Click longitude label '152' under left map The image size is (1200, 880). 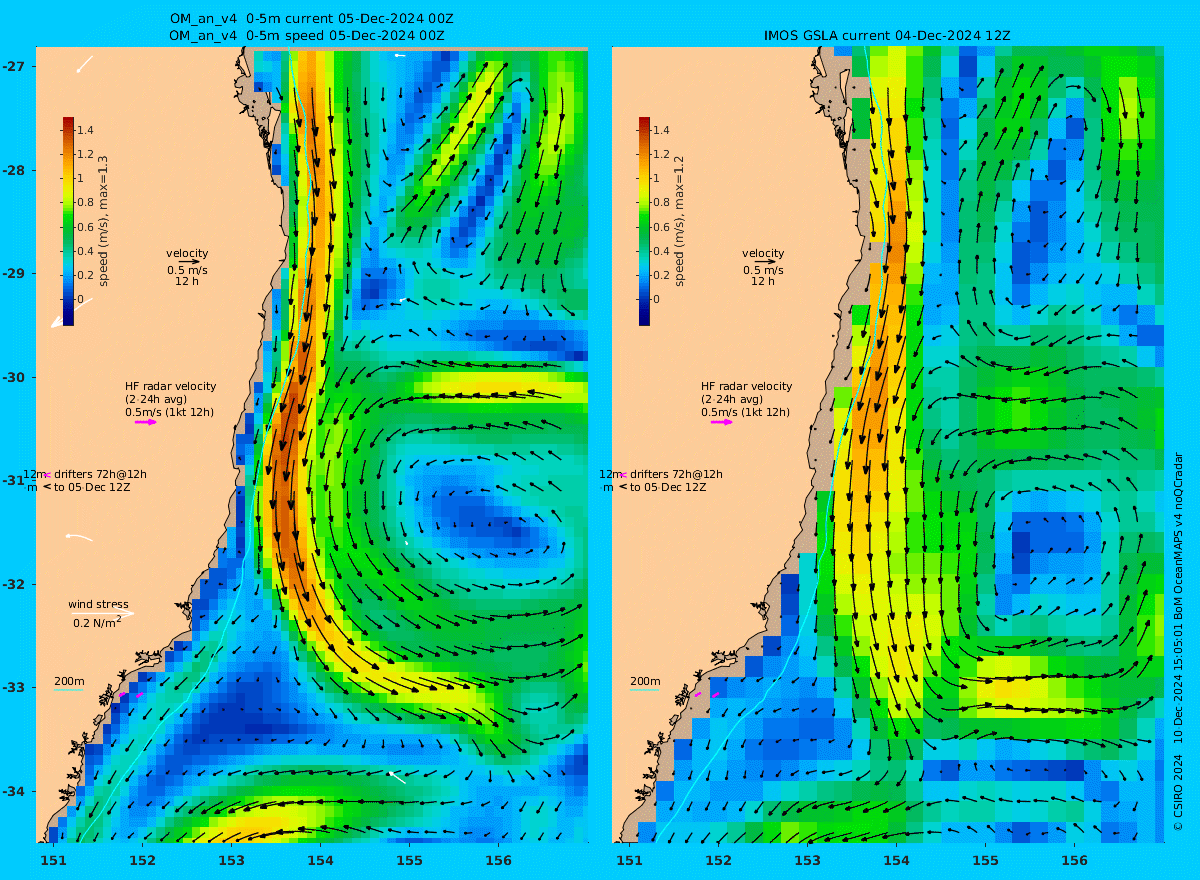click(x=142, y=860)
